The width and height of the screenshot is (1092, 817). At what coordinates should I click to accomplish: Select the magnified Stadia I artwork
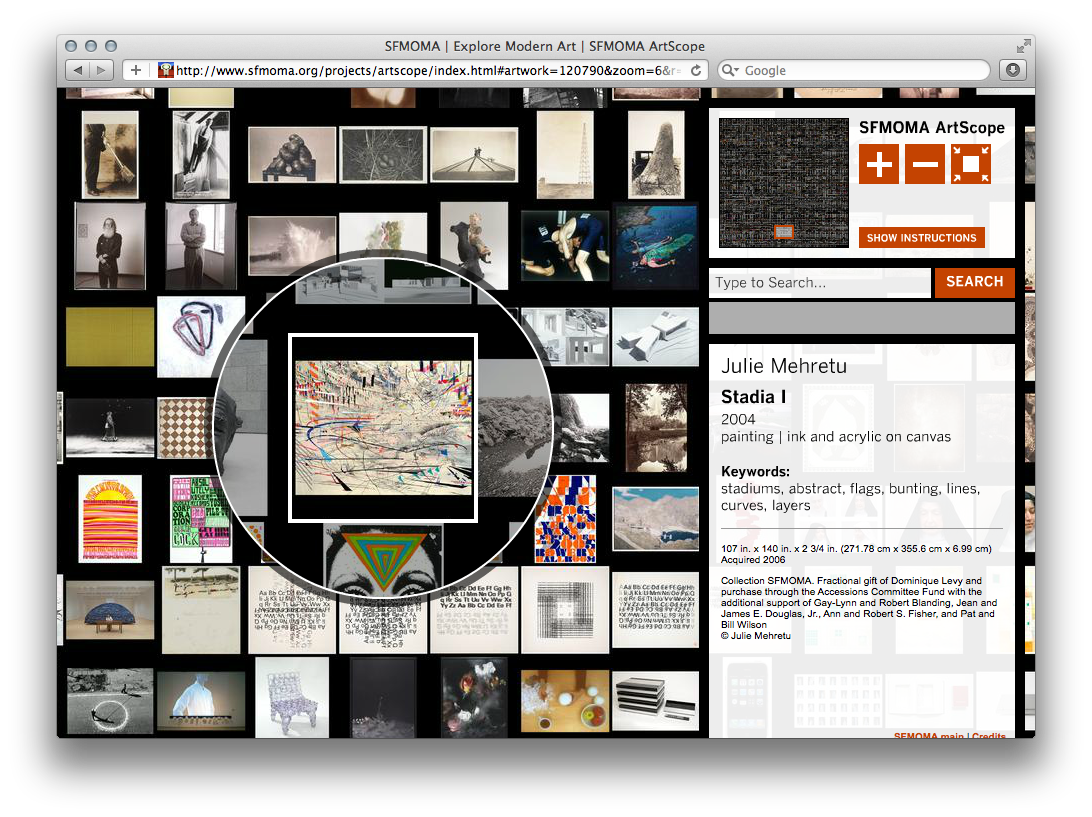point(381,427)
